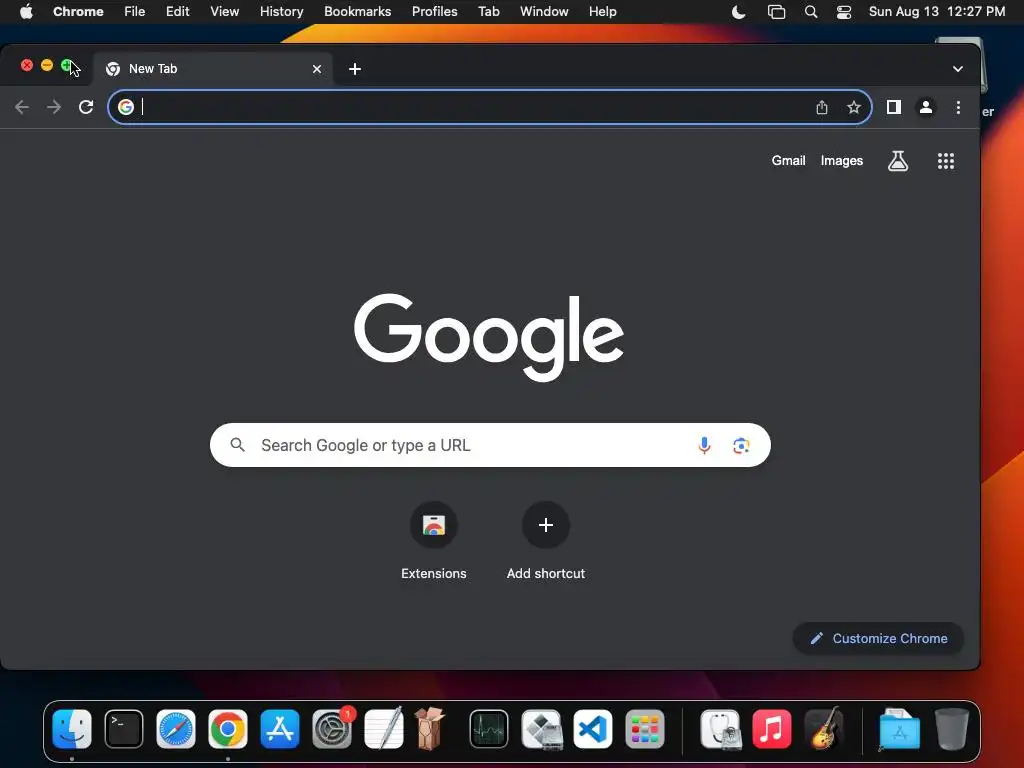Viewport: 1024px width, 768px height.
Task: Bookmark this tab with star icon
Action: [x=854, y=107]
